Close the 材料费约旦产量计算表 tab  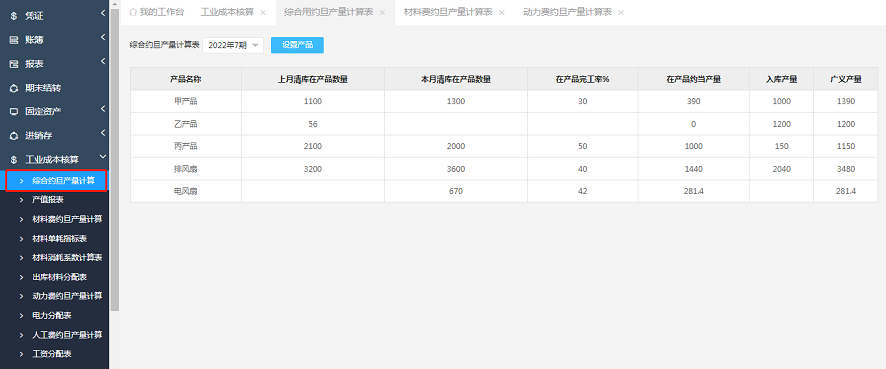[501, 12]
